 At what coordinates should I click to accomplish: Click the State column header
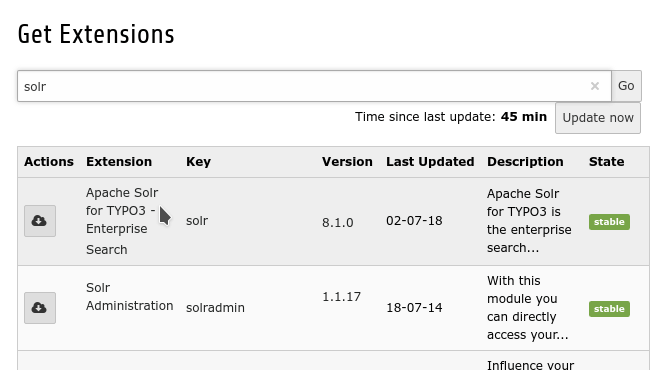606,162
